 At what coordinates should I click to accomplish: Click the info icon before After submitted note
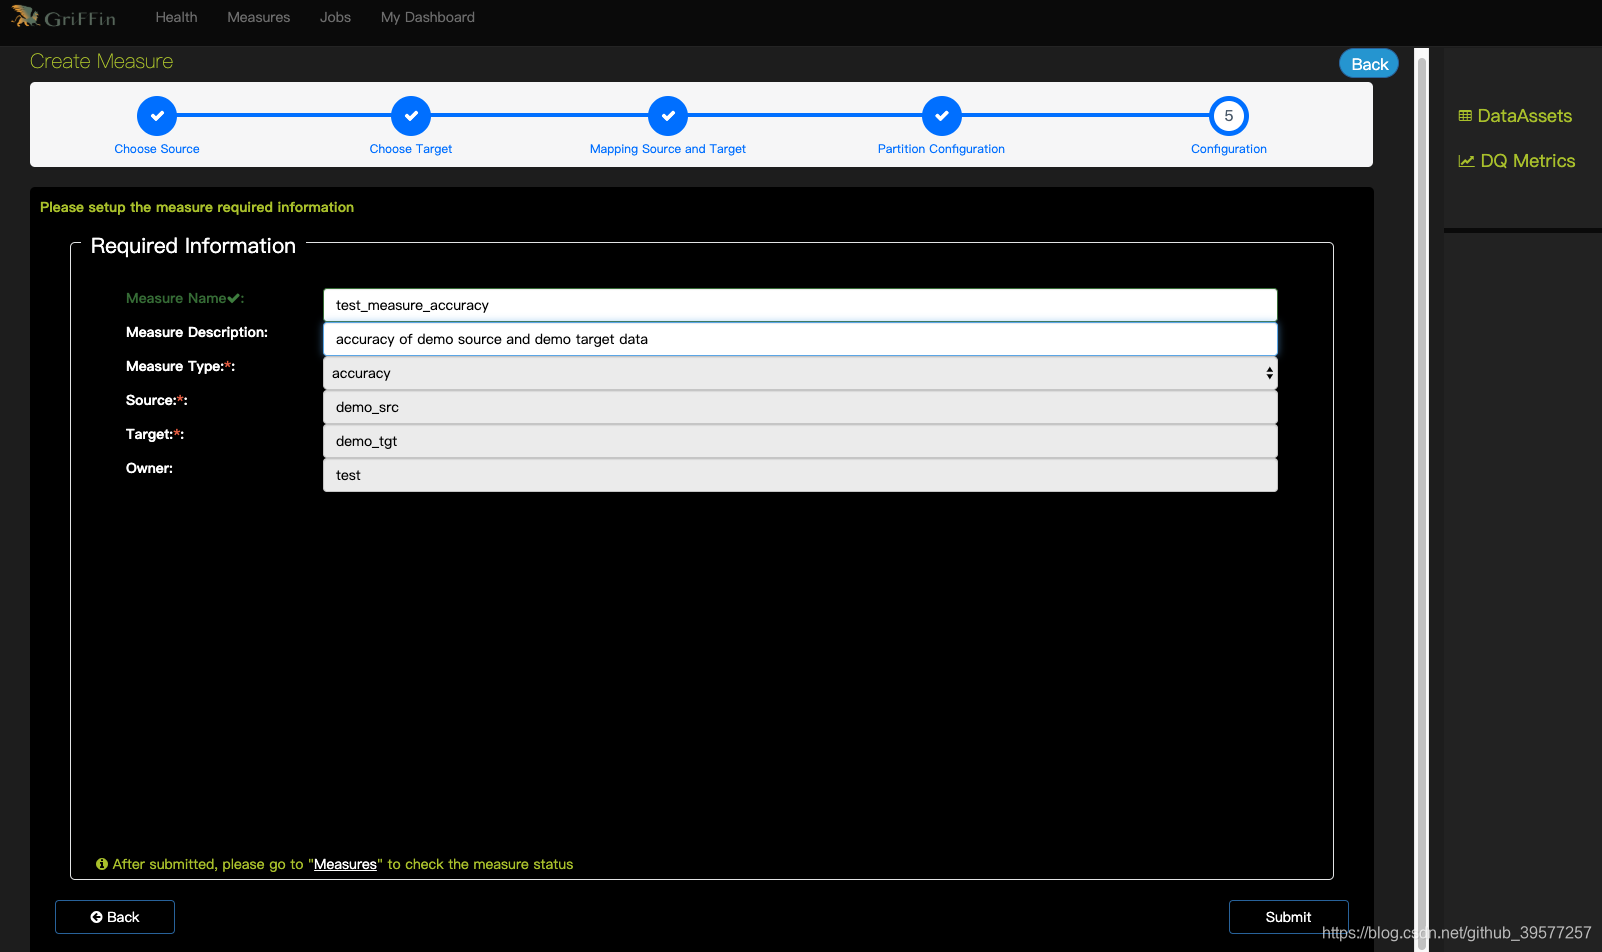(x=102, y=864)
